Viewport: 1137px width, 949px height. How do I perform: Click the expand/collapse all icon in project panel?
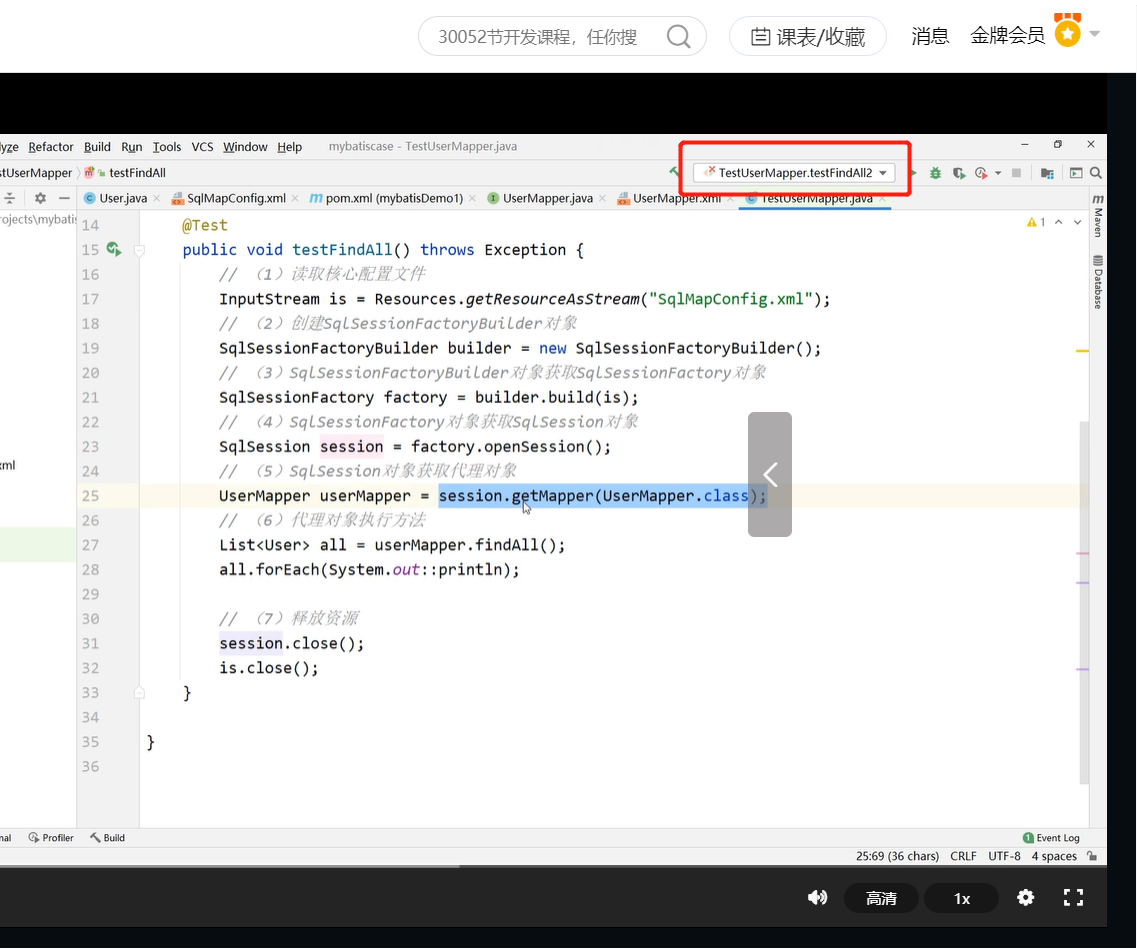[x=9, y=198]
